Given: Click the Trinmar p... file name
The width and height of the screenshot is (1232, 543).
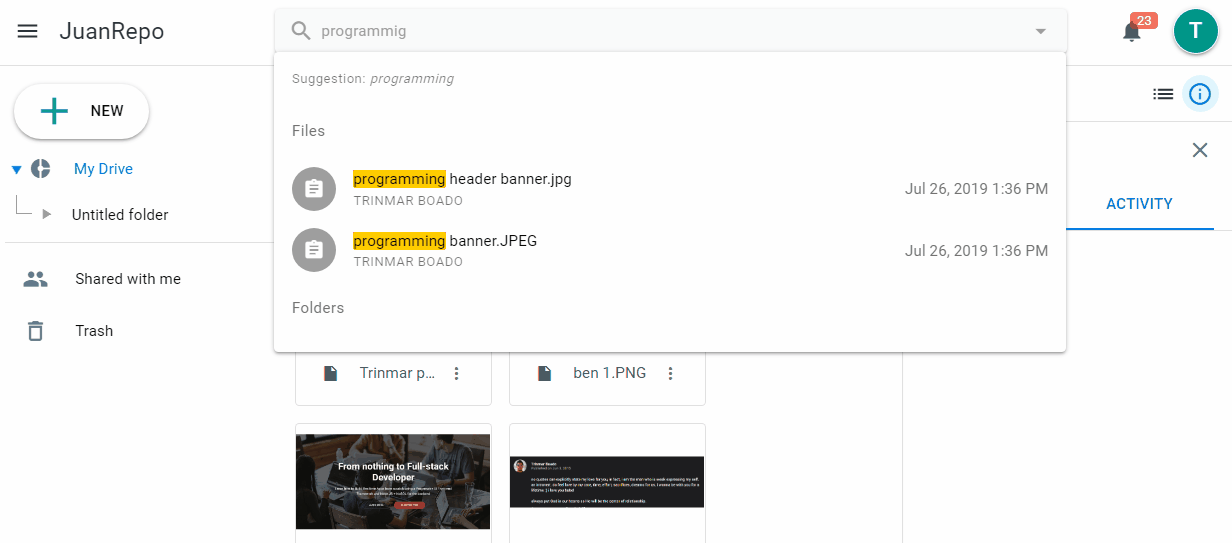Looking at the screenshot, I should (397, 373).
